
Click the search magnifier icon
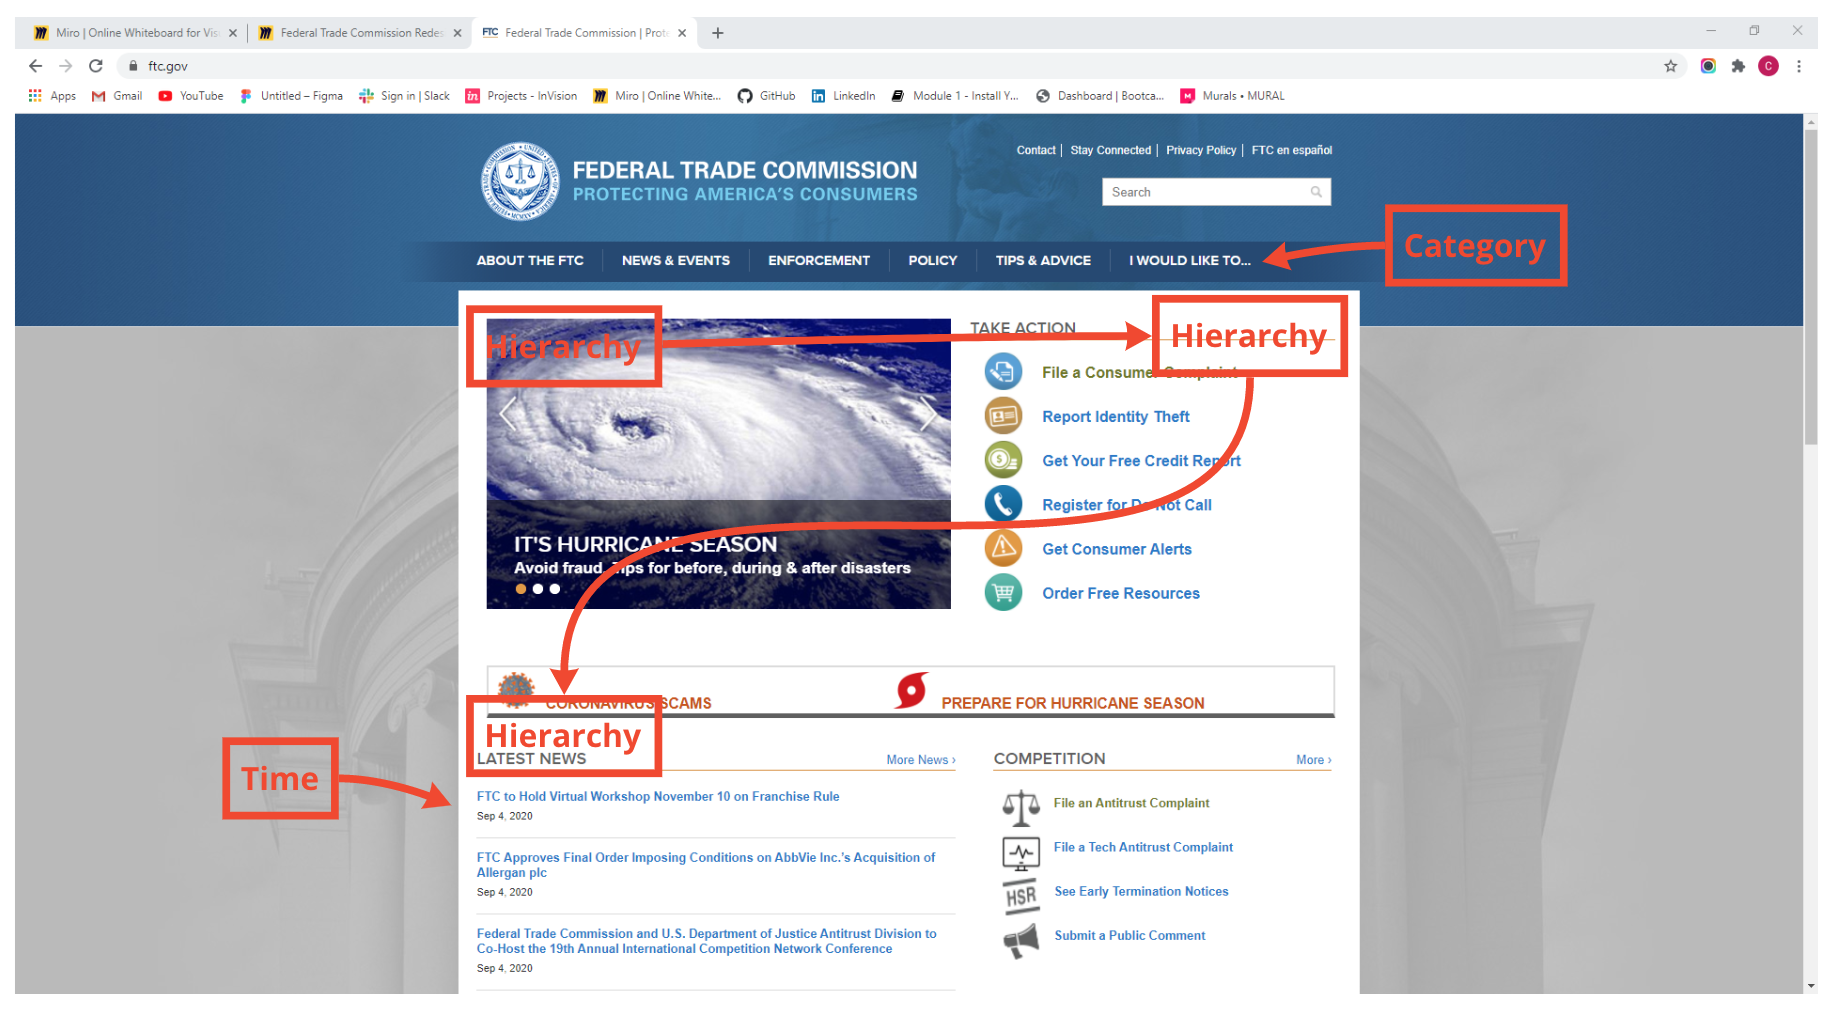(x=1316, y=192)
